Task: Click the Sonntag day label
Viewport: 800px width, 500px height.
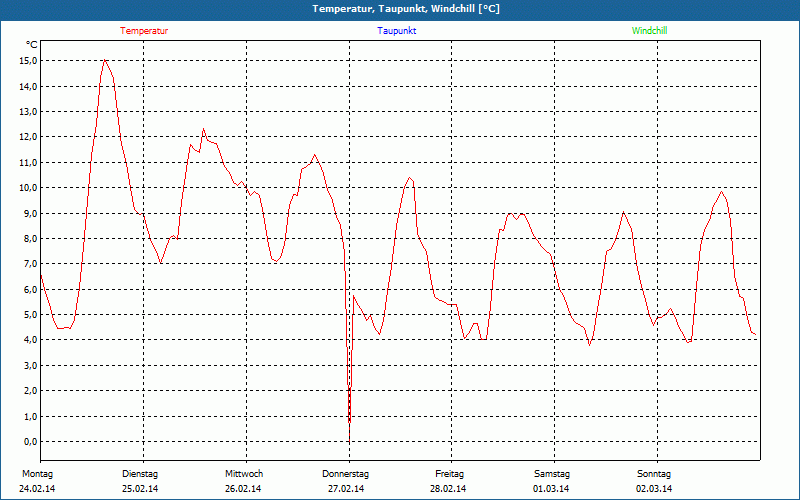Action: click(x=654, y=474)
